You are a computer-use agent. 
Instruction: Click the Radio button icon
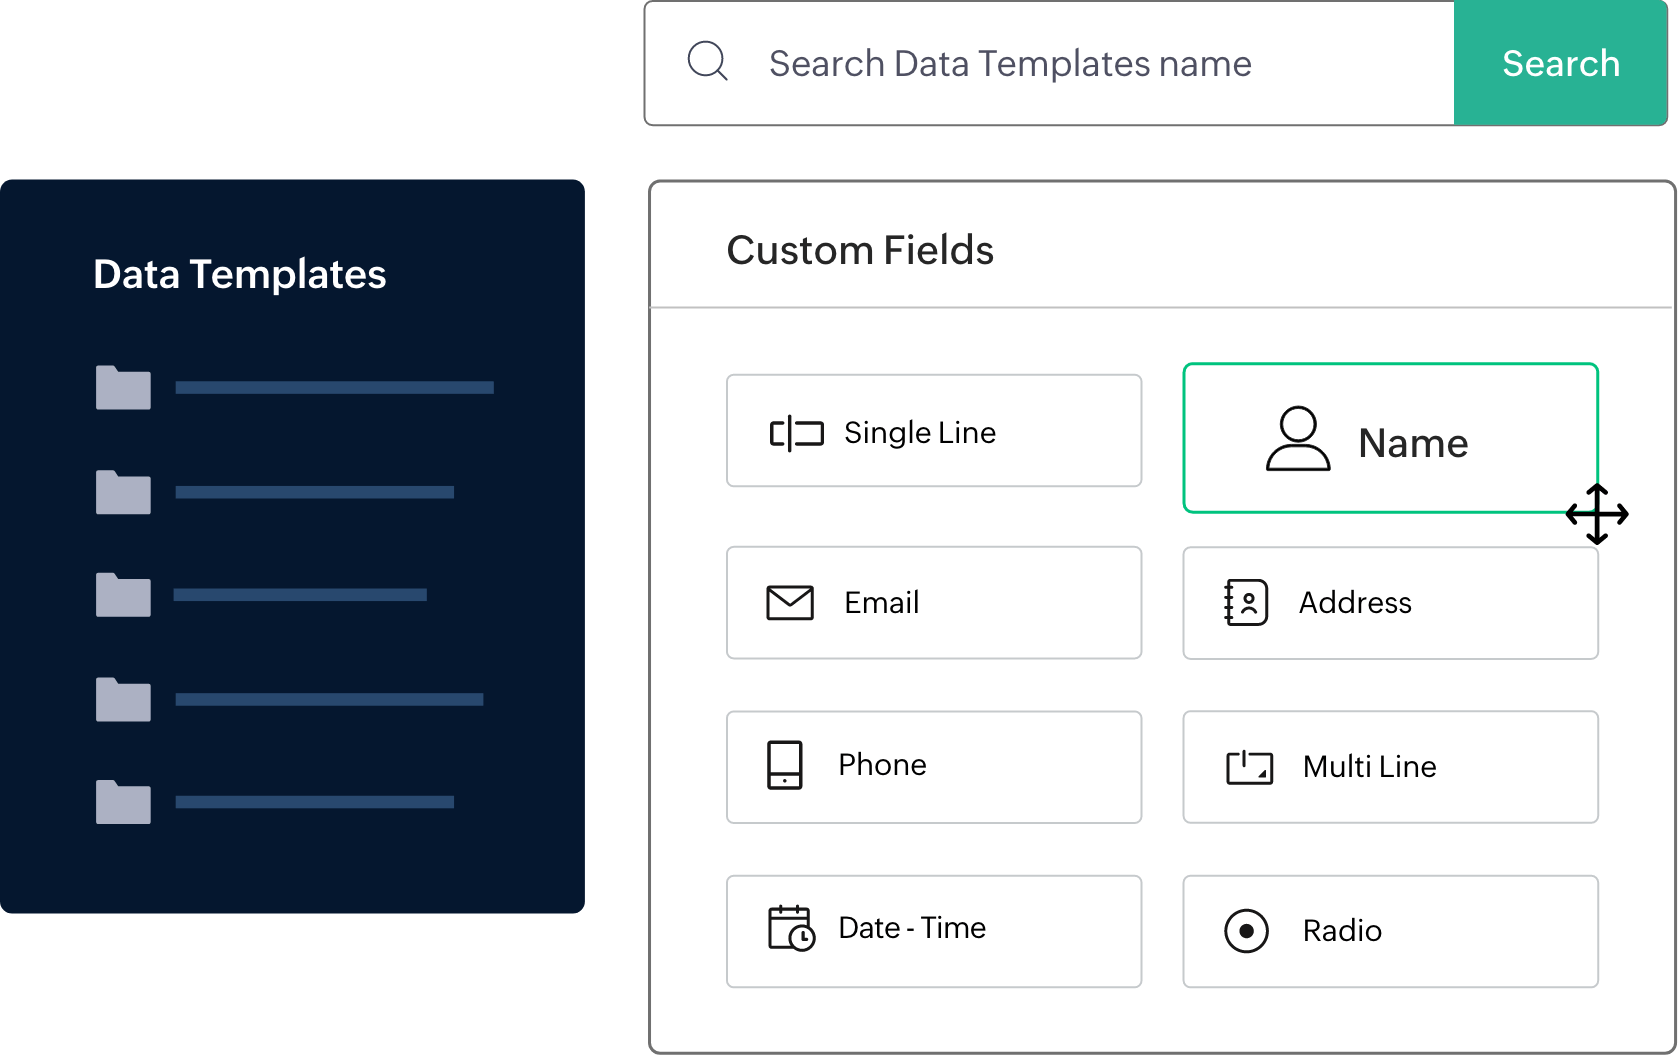1246,931
